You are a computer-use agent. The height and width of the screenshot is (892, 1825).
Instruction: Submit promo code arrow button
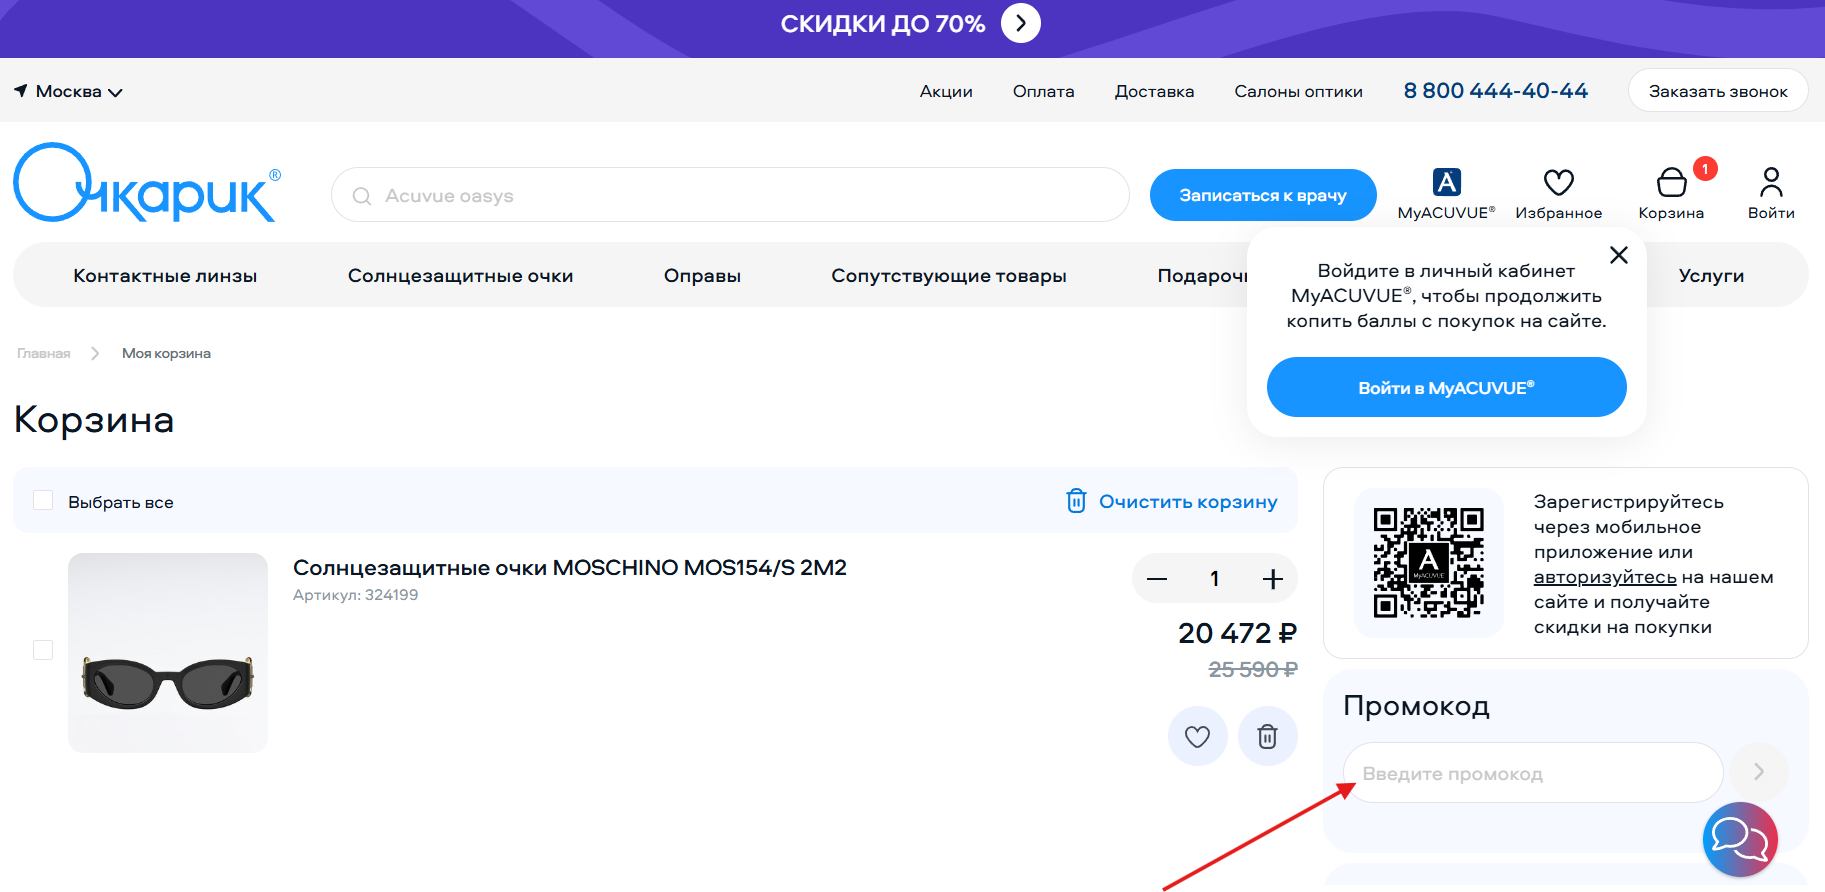(x=1759, y=771)
